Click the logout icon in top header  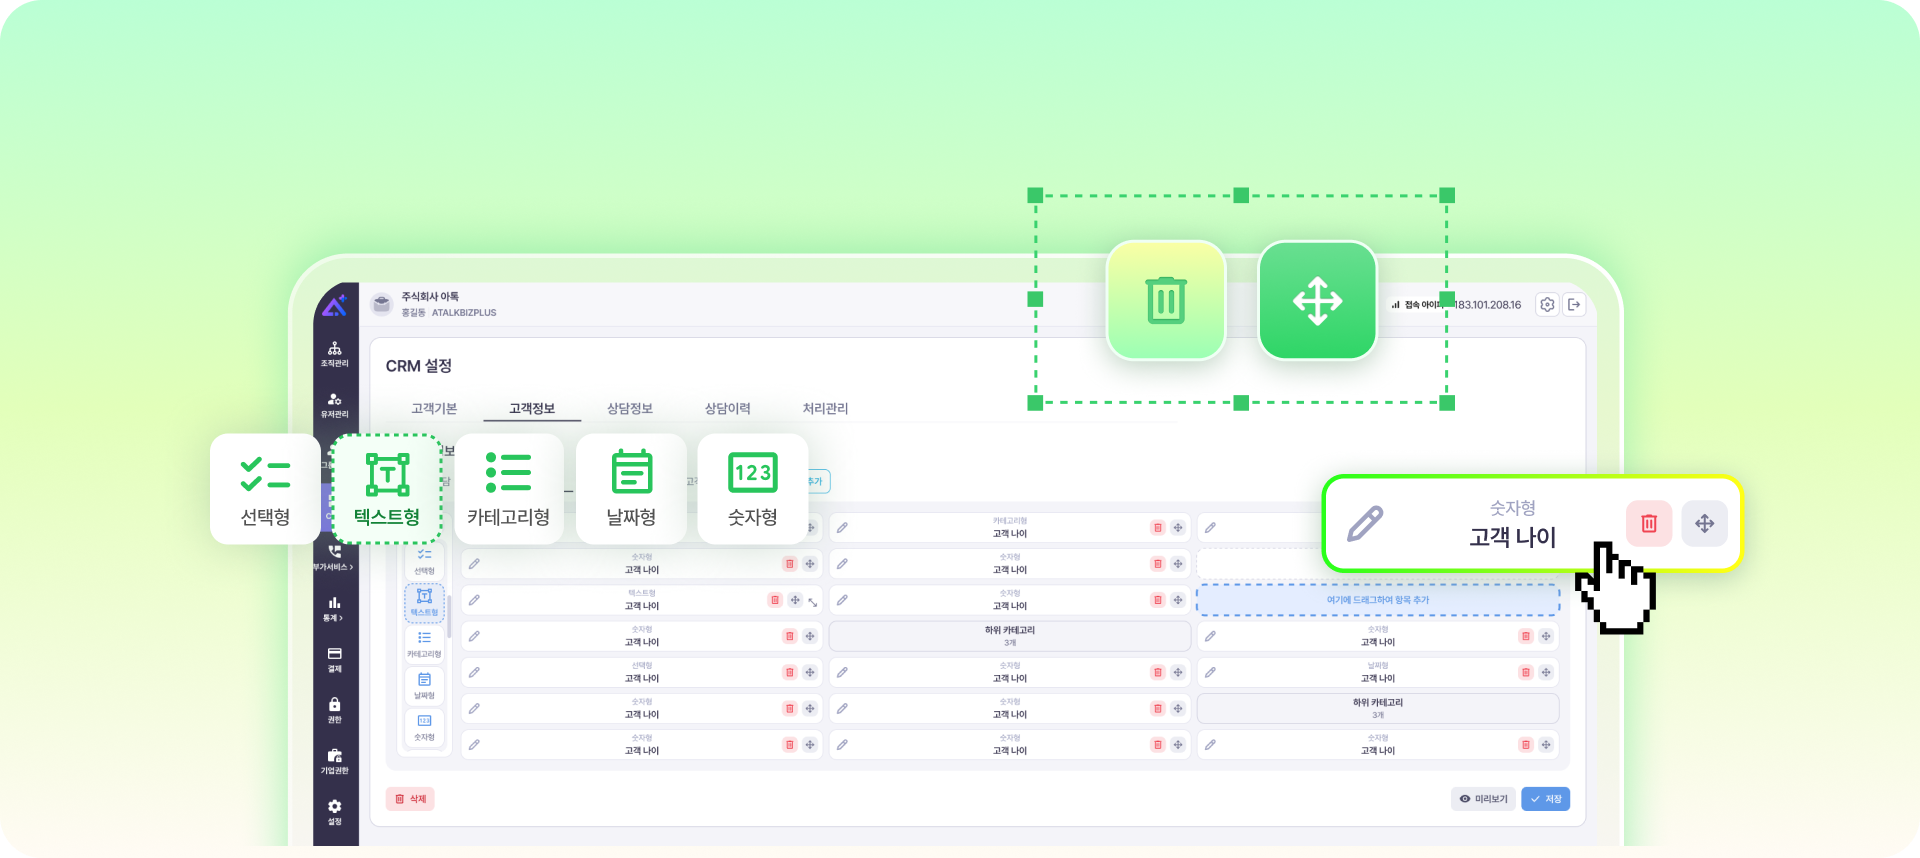click(1574, 305)
